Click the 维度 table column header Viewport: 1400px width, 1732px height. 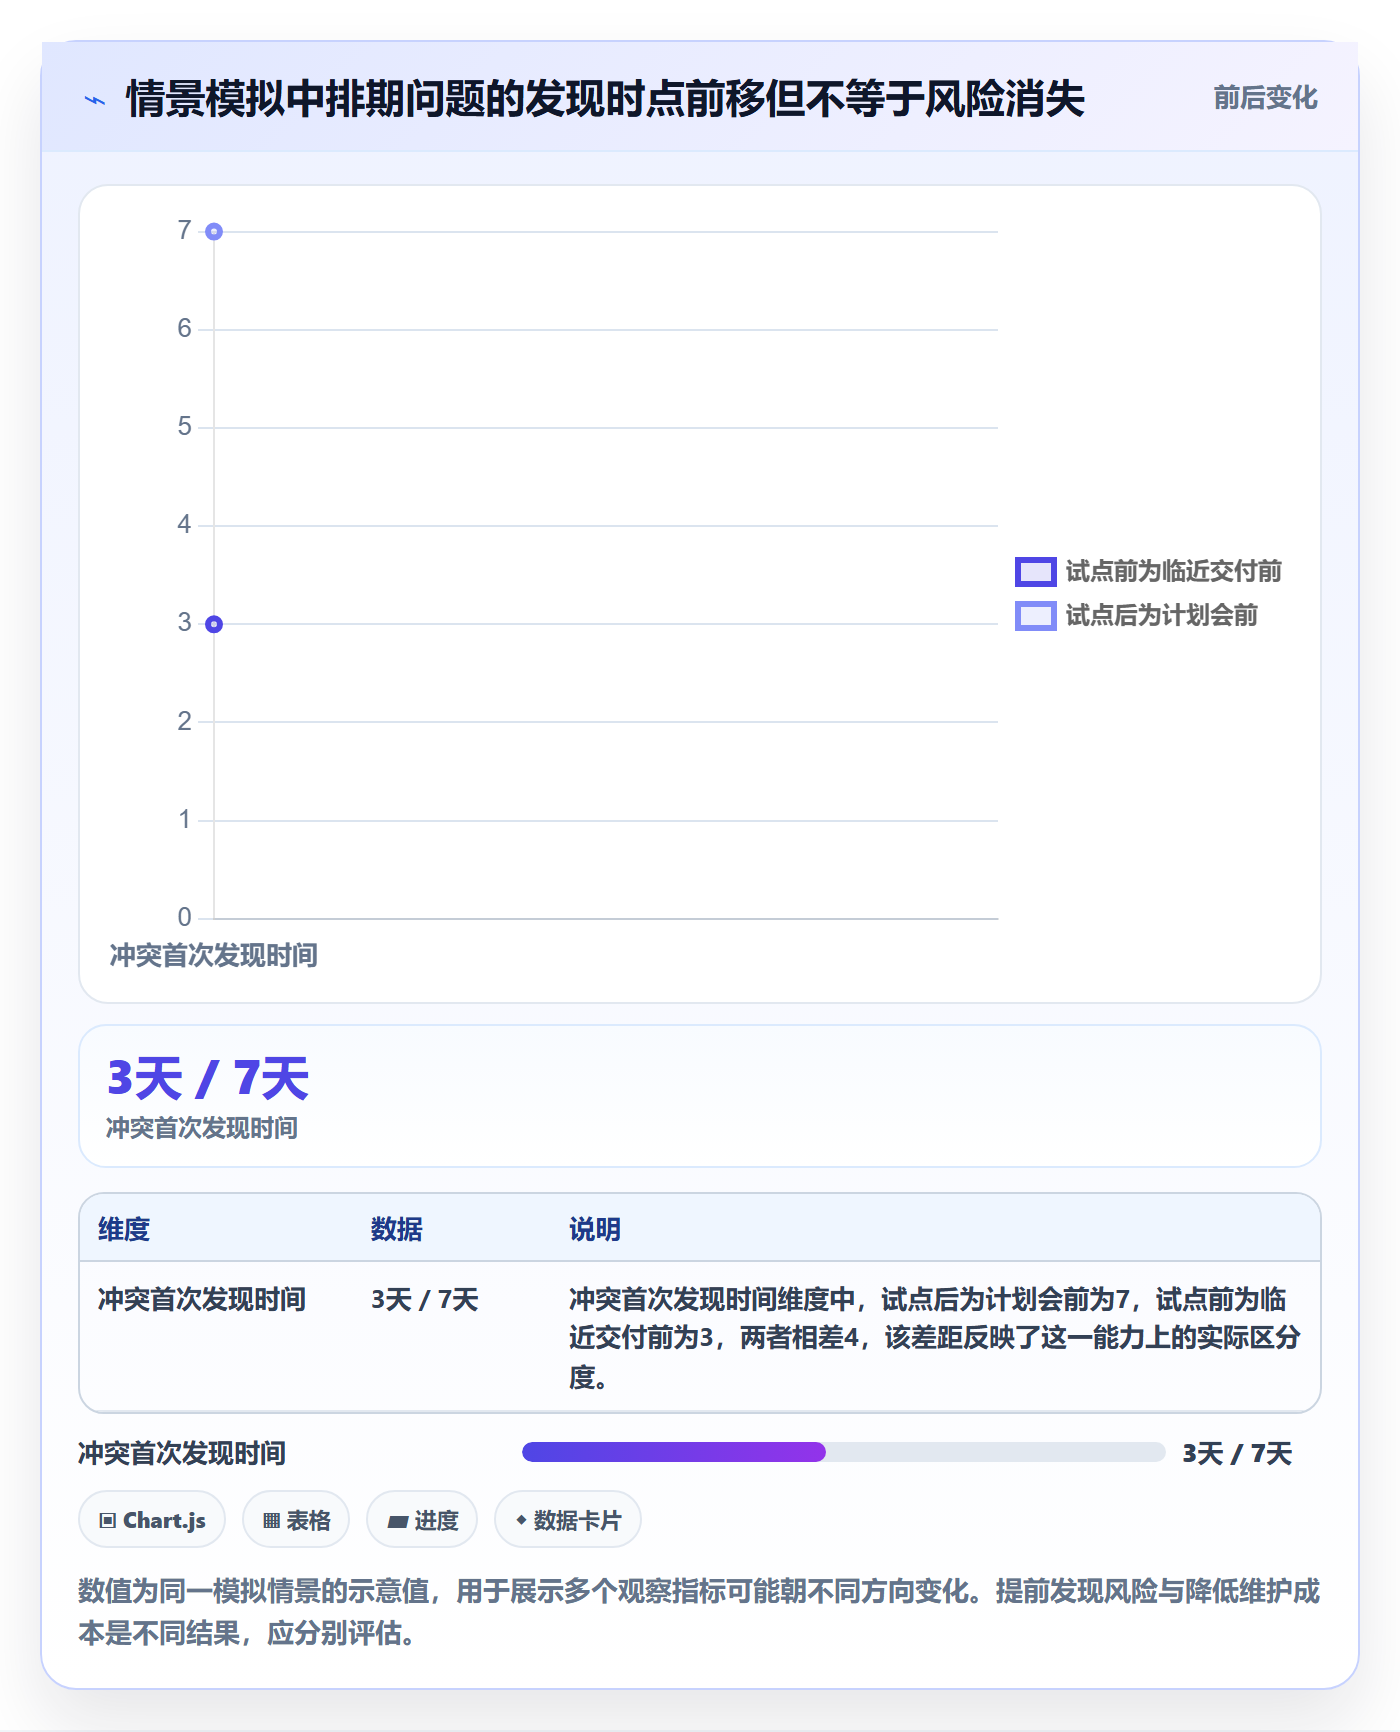tap(124, 1229)
